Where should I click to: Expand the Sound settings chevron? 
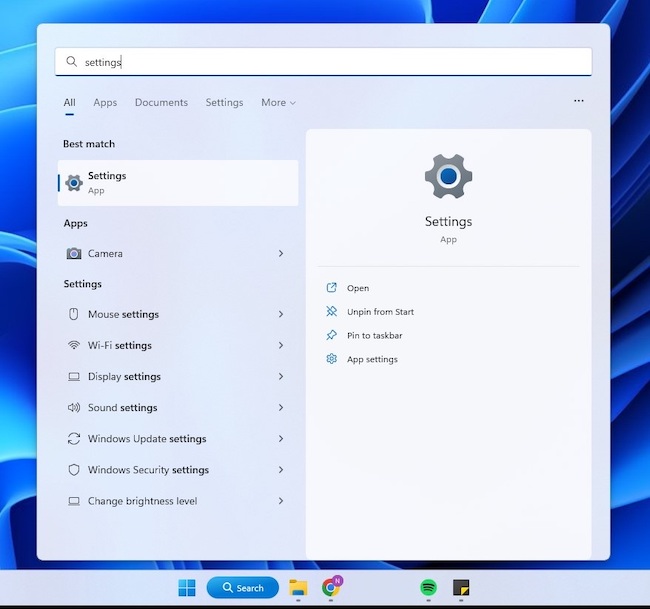281,408
